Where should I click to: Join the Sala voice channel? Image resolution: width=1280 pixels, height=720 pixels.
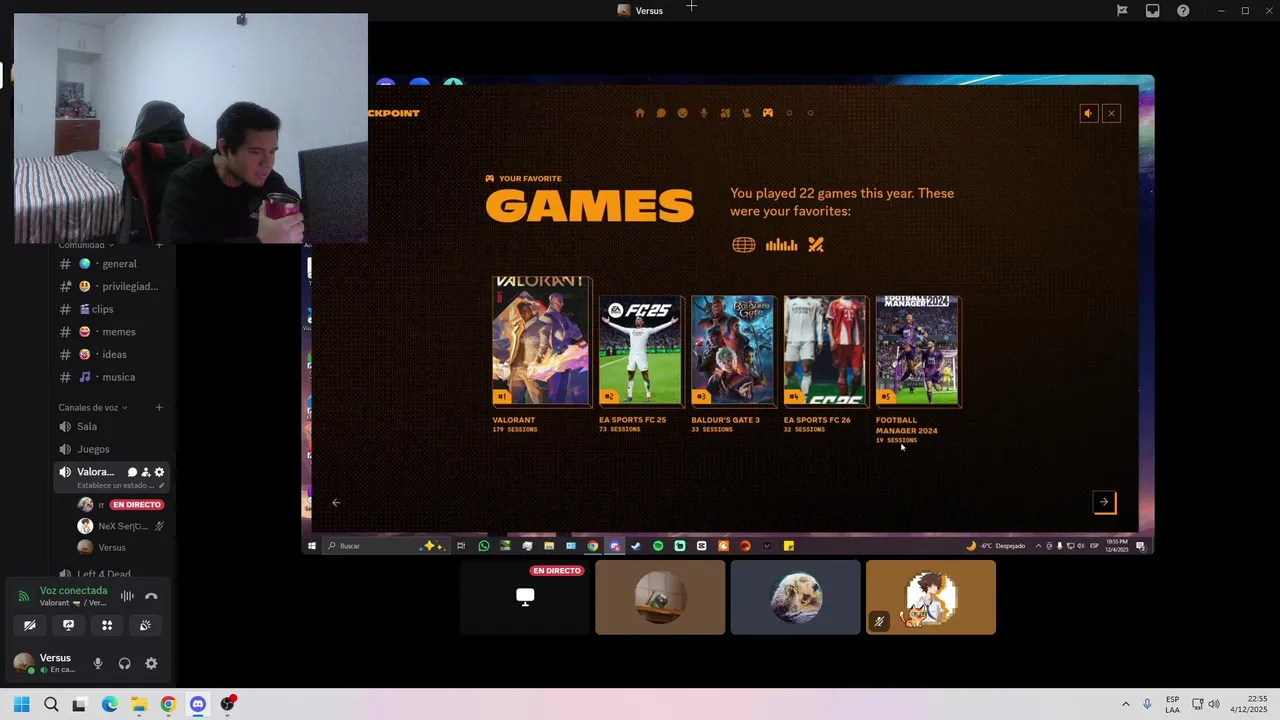(112, 426)
